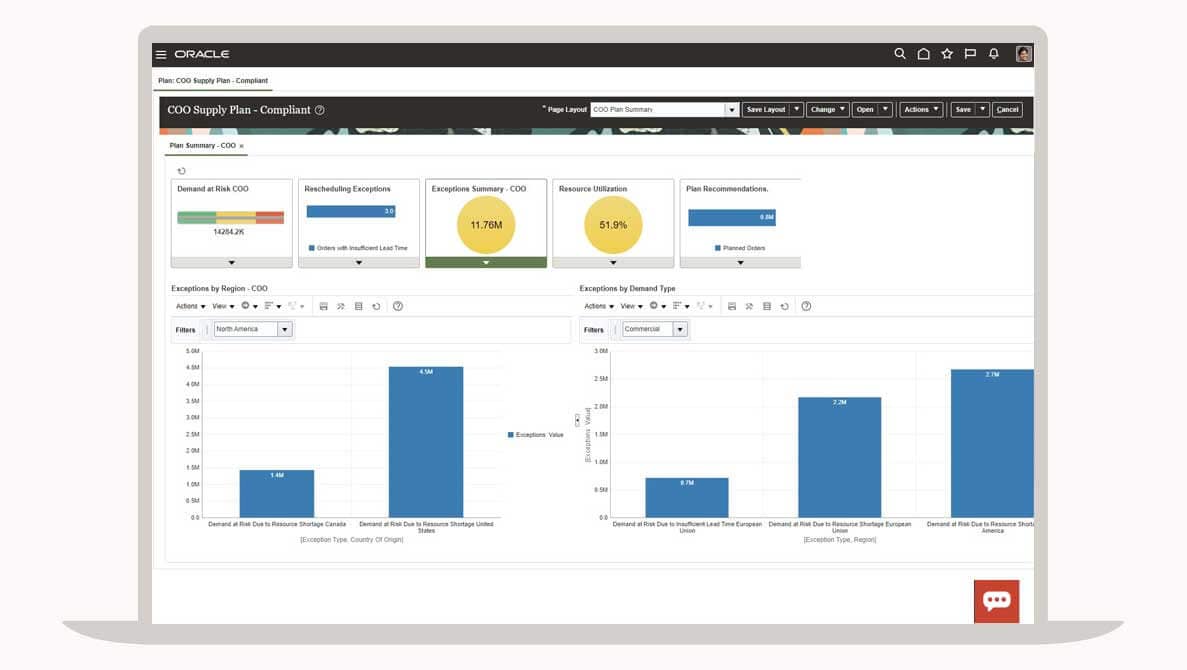This screenshot has height=670, width=1187.
Task: Click the Save Layout button
Action: pyautogui.click(x=766, y=110)
